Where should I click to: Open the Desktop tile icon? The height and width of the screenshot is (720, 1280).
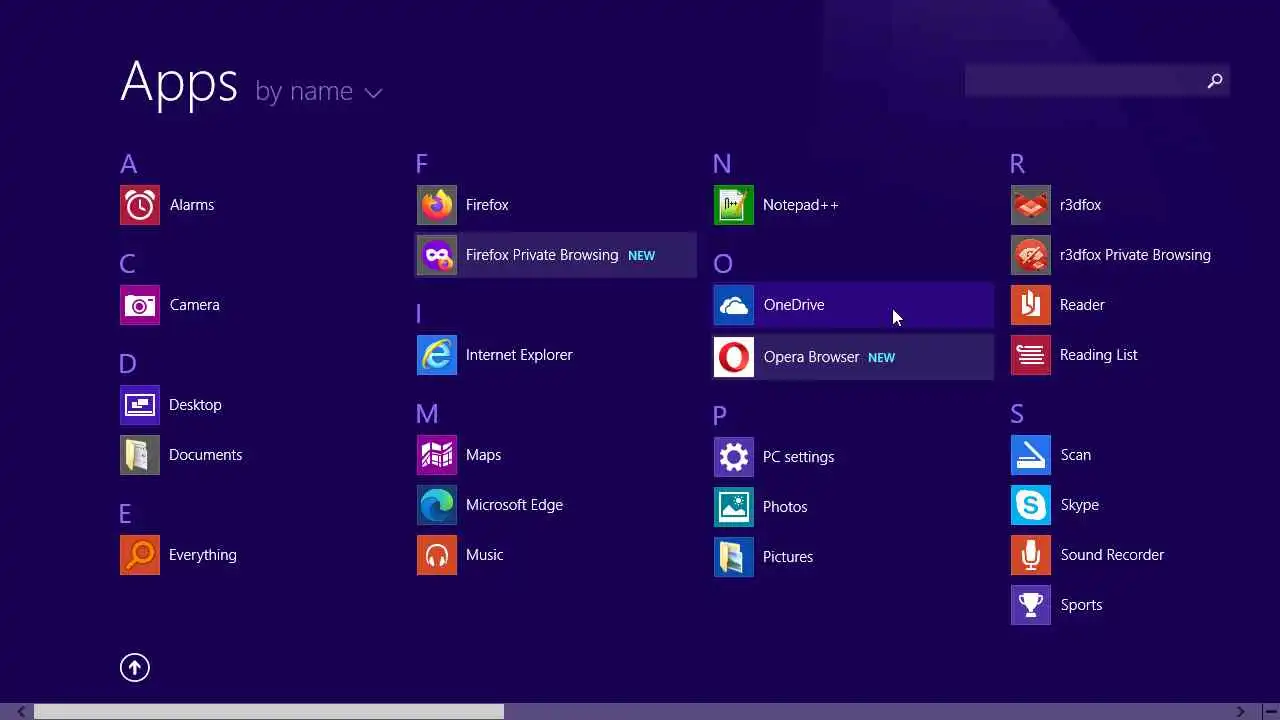pos(140,405)
